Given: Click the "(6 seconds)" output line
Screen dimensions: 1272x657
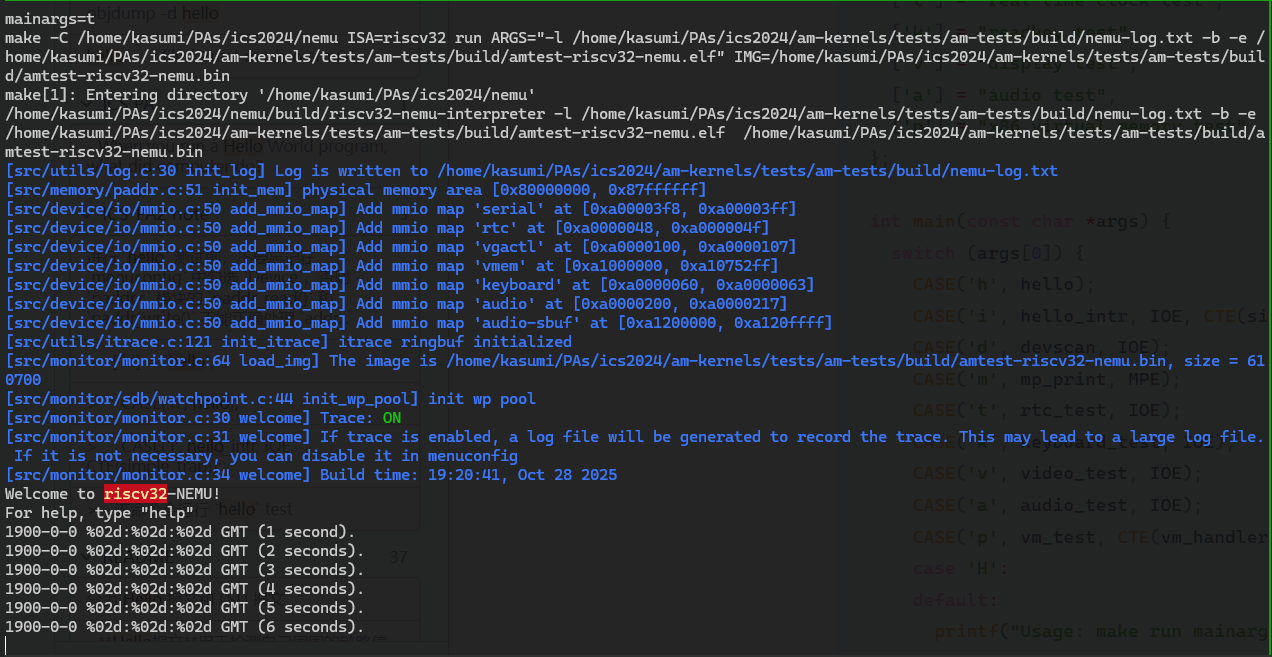Looking at the screenshot, I should pos(184,627).
